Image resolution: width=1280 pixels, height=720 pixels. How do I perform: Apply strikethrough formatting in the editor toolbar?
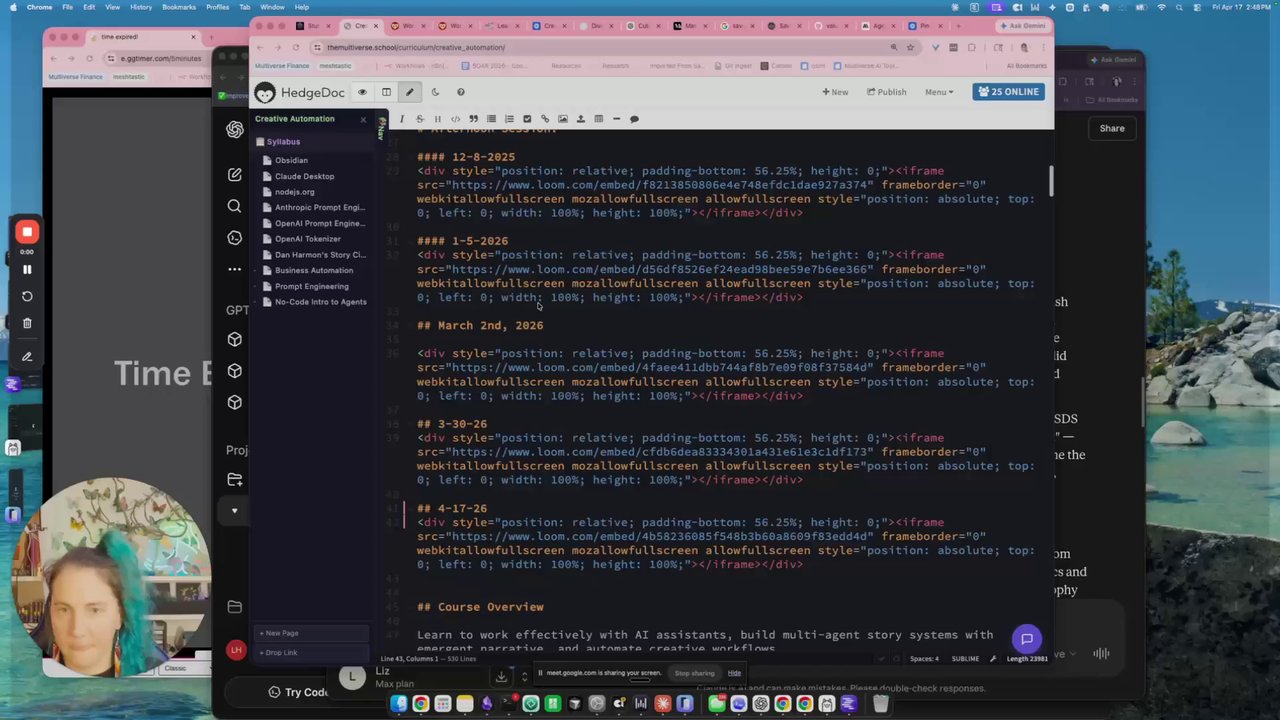click(x=419, y=119)
